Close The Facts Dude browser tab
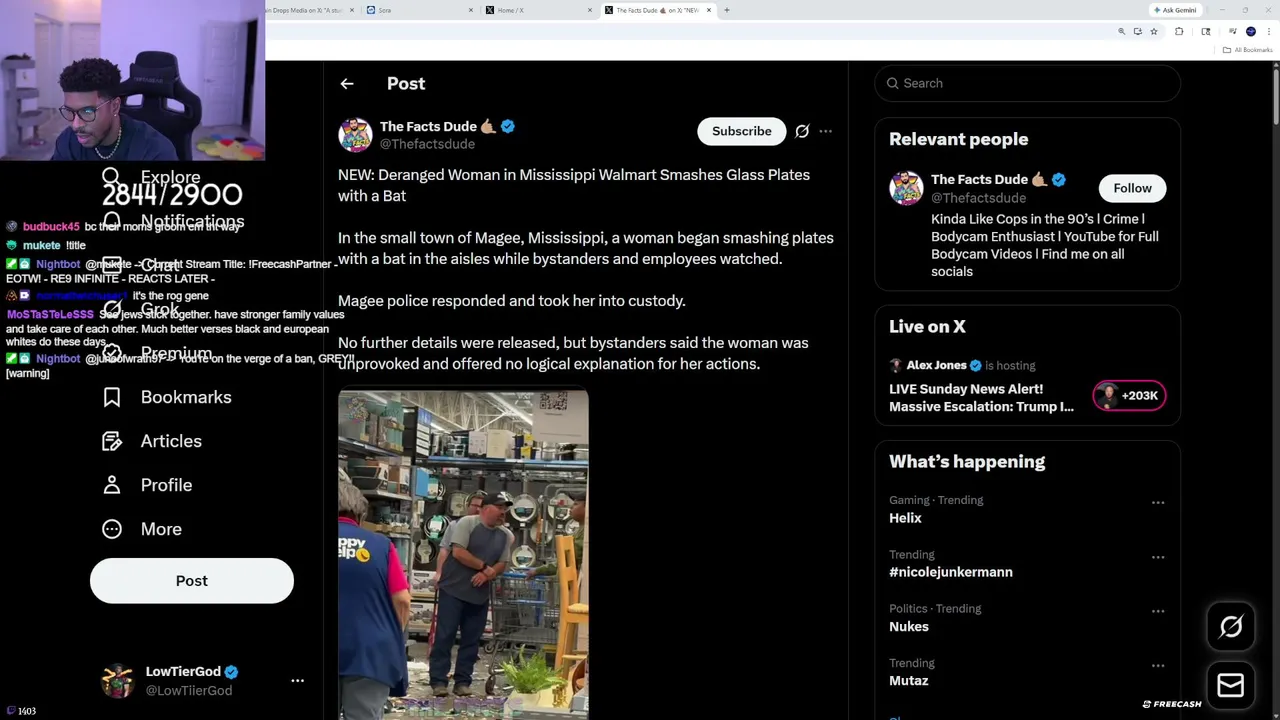 click(709, 10)
